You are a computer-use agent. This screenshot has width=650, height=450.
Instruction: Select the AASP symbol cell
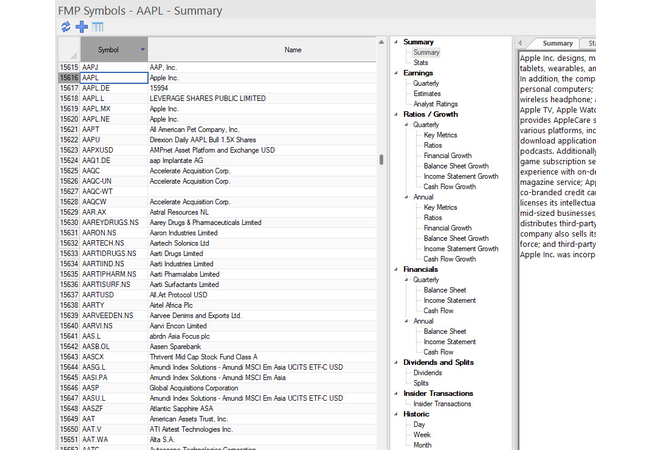(114, 388)
